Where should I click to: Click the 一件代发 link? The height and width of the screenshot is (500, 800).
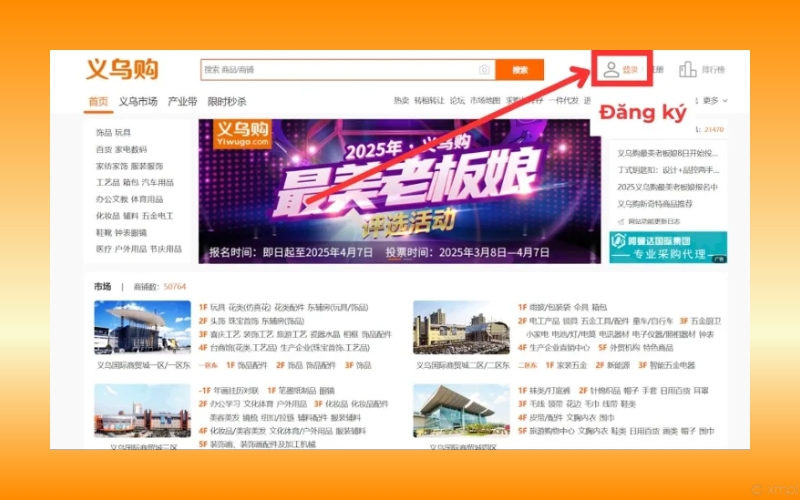563,101
